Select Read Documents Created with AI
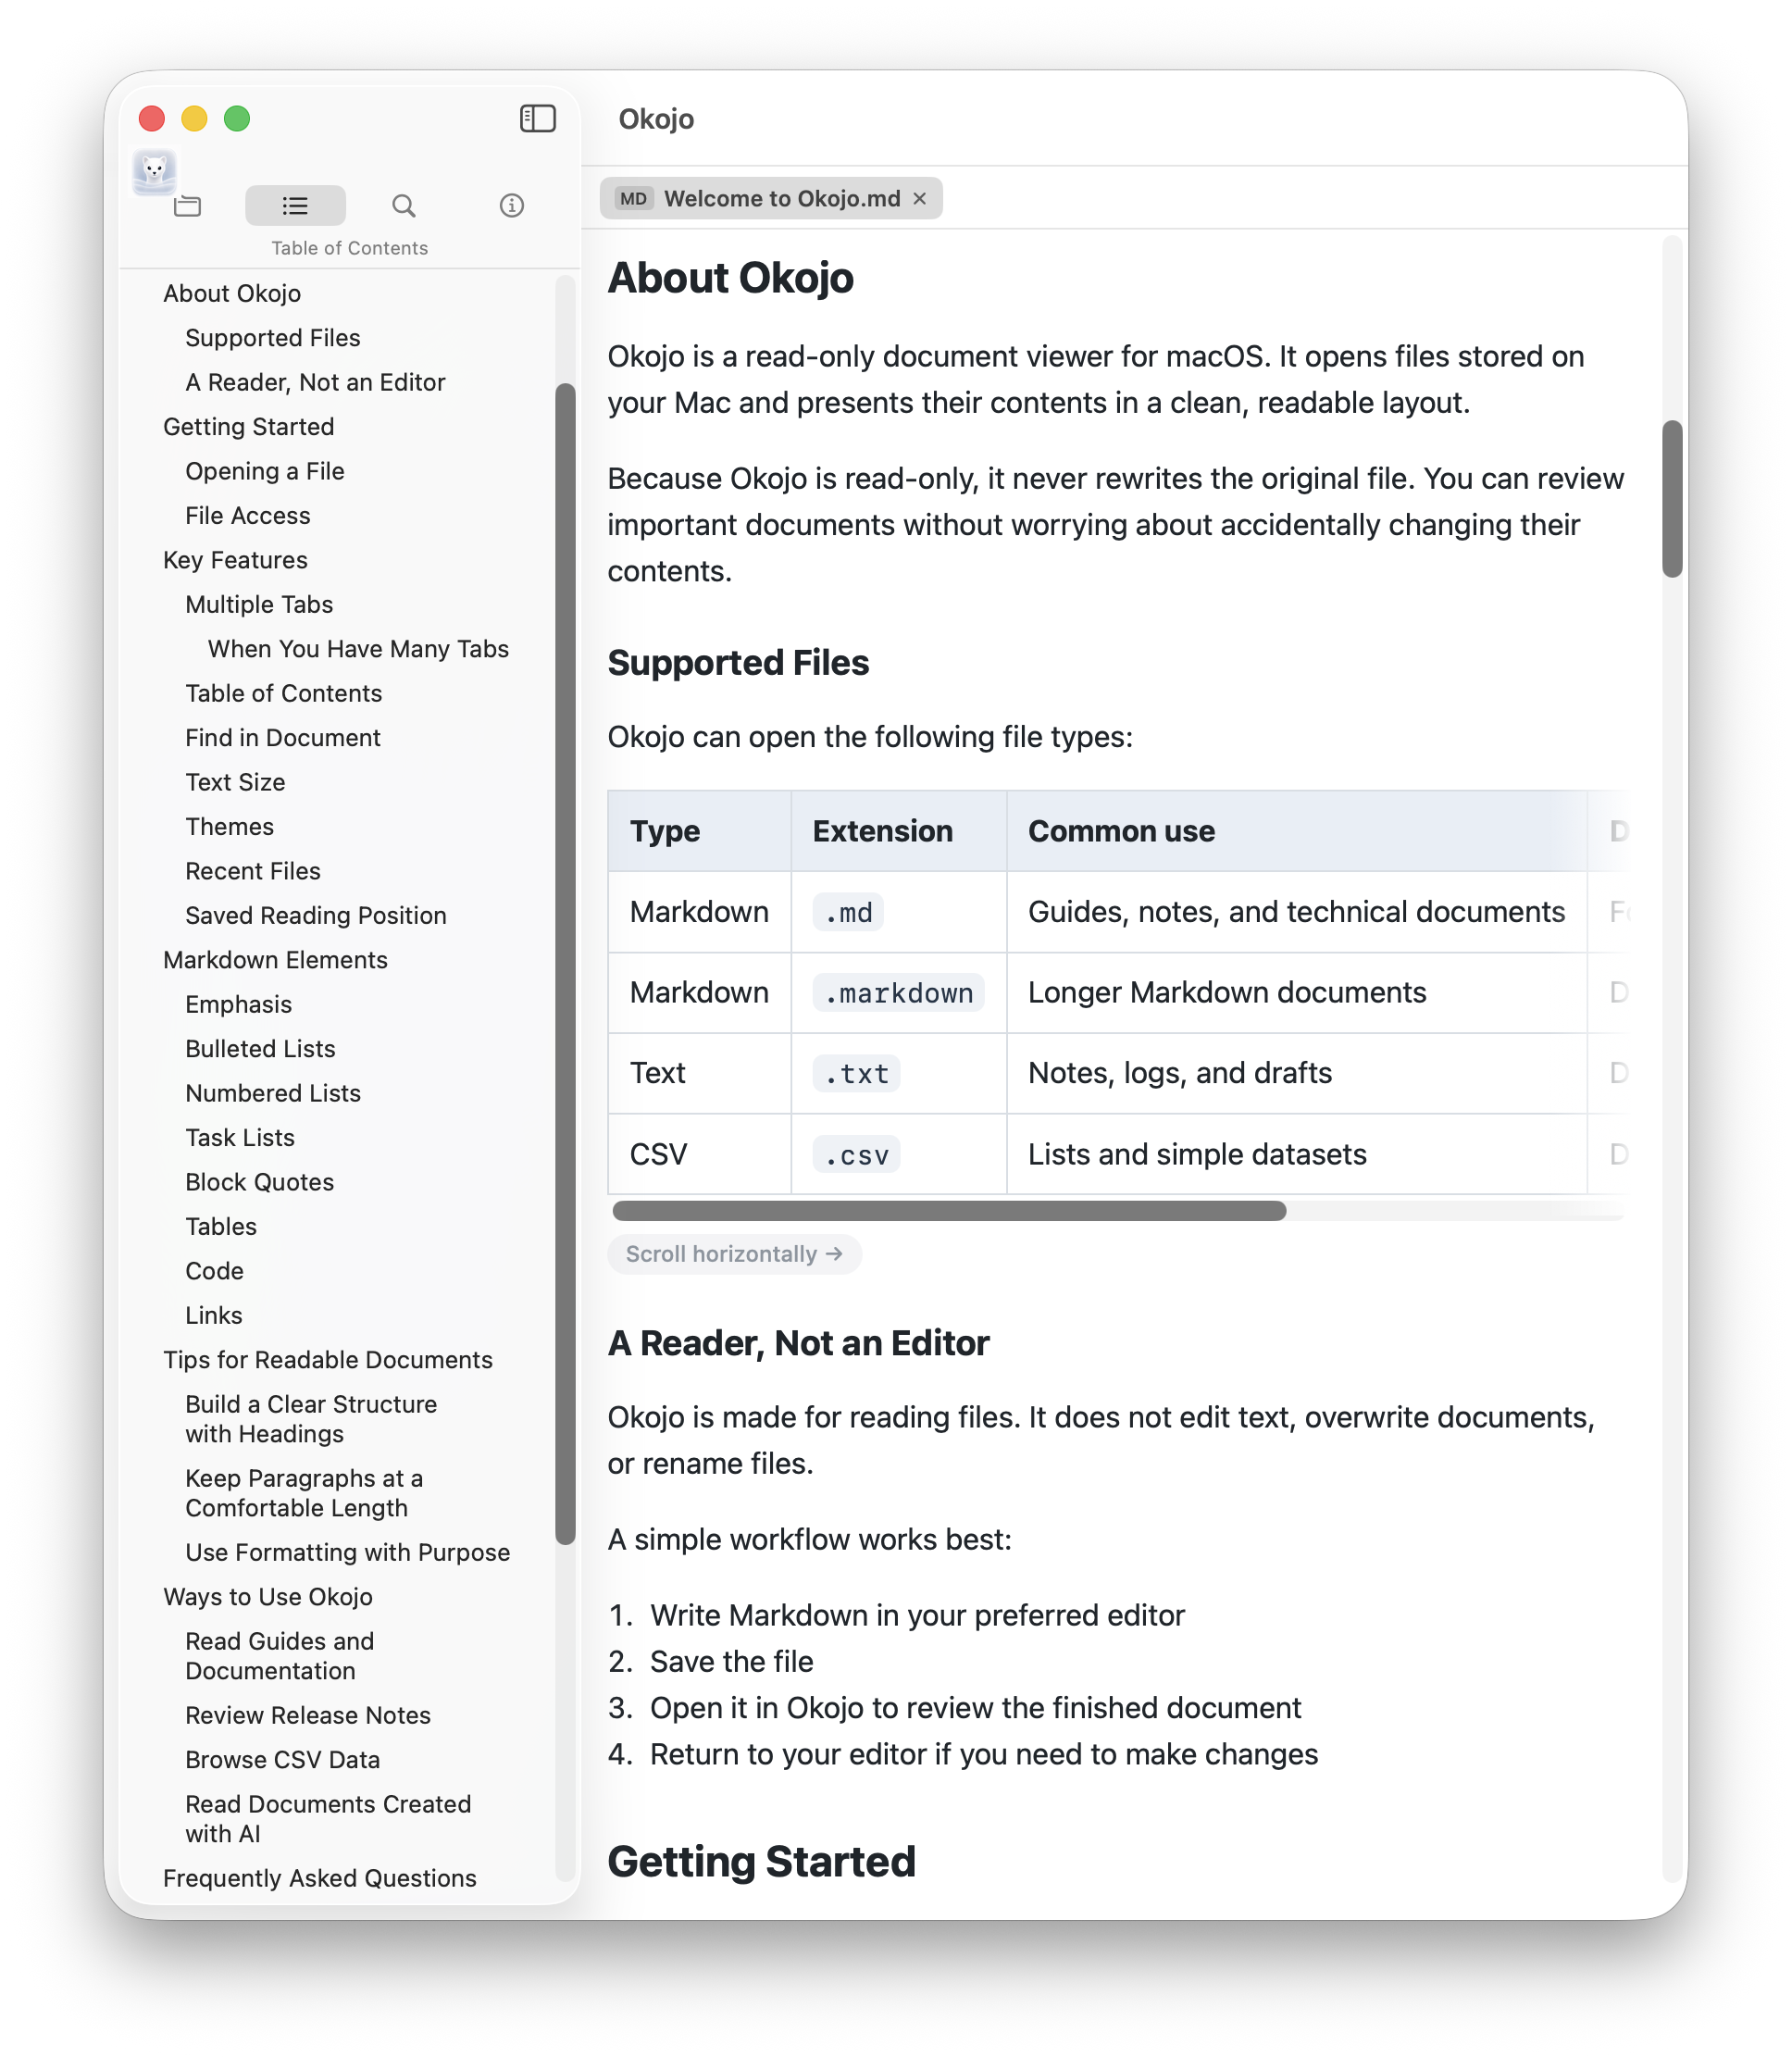Image resolution: width=1792 pixels, height=2057 pixels. coord(328,1820)
